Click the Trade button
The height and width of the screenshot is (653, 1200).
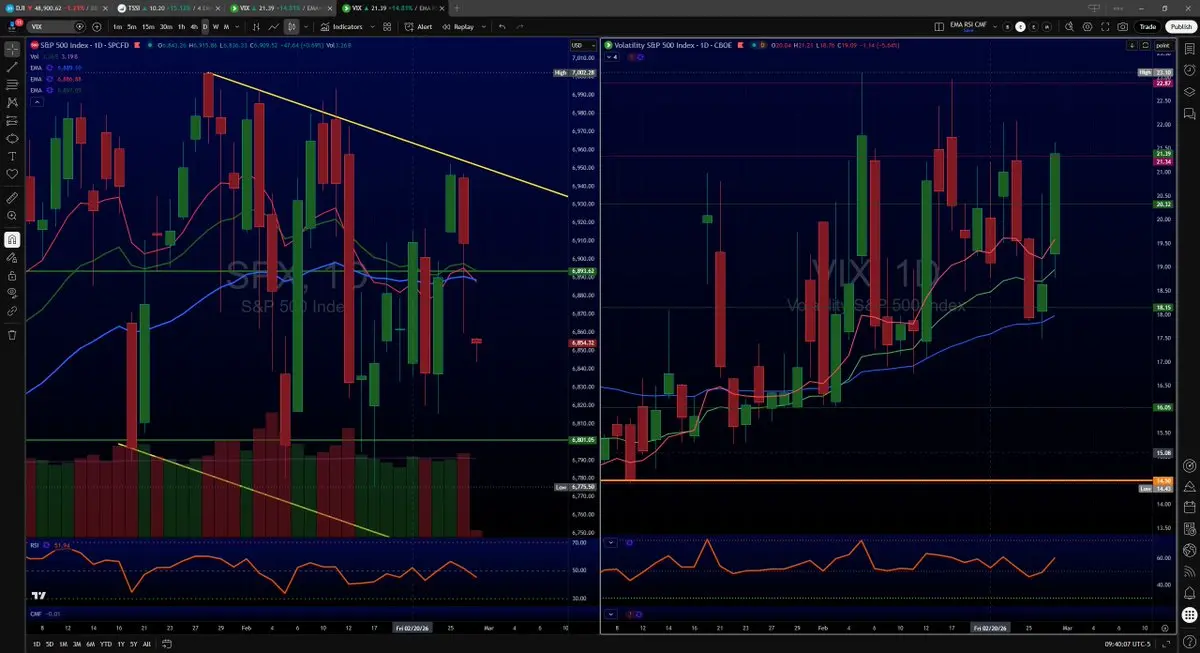(1148, 26)
